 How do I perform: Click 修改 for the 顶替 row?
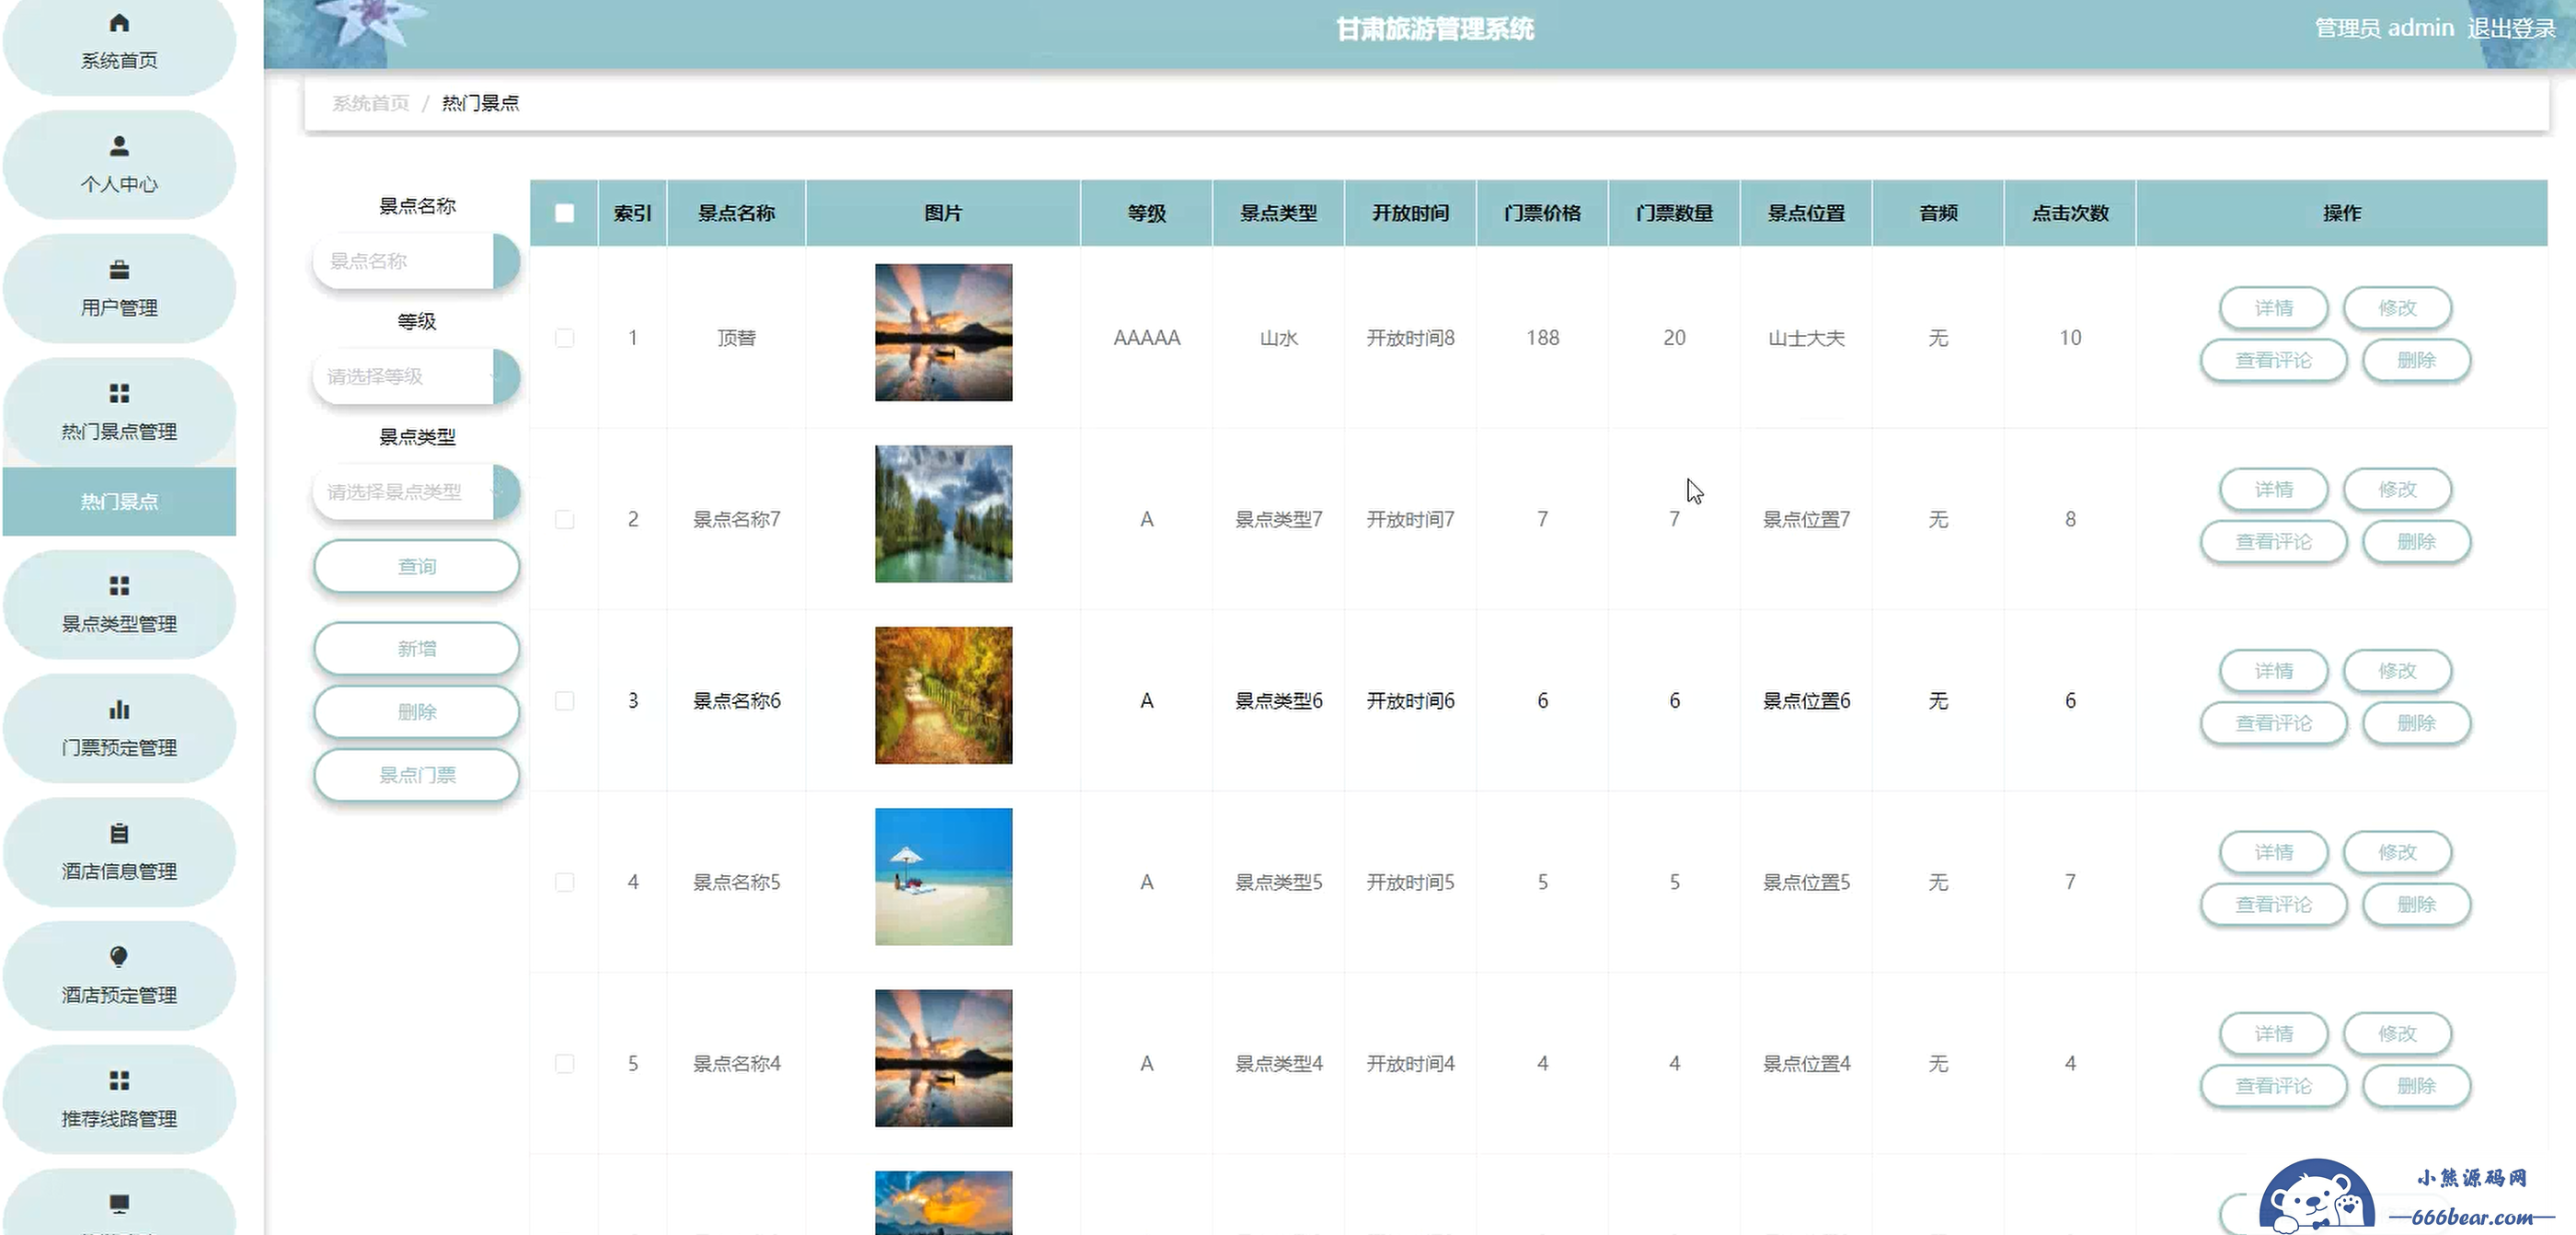(x=2397, y=308)
